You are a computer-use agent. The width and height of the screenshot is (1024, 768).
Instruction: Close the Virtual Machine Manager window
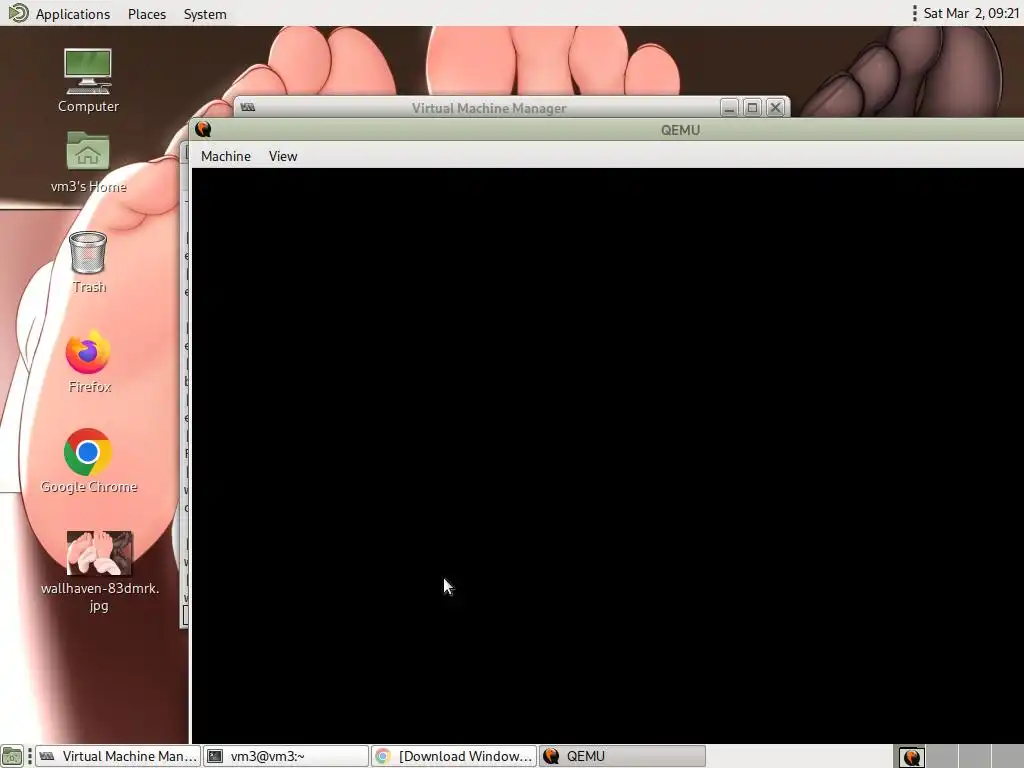click(775, 108)
